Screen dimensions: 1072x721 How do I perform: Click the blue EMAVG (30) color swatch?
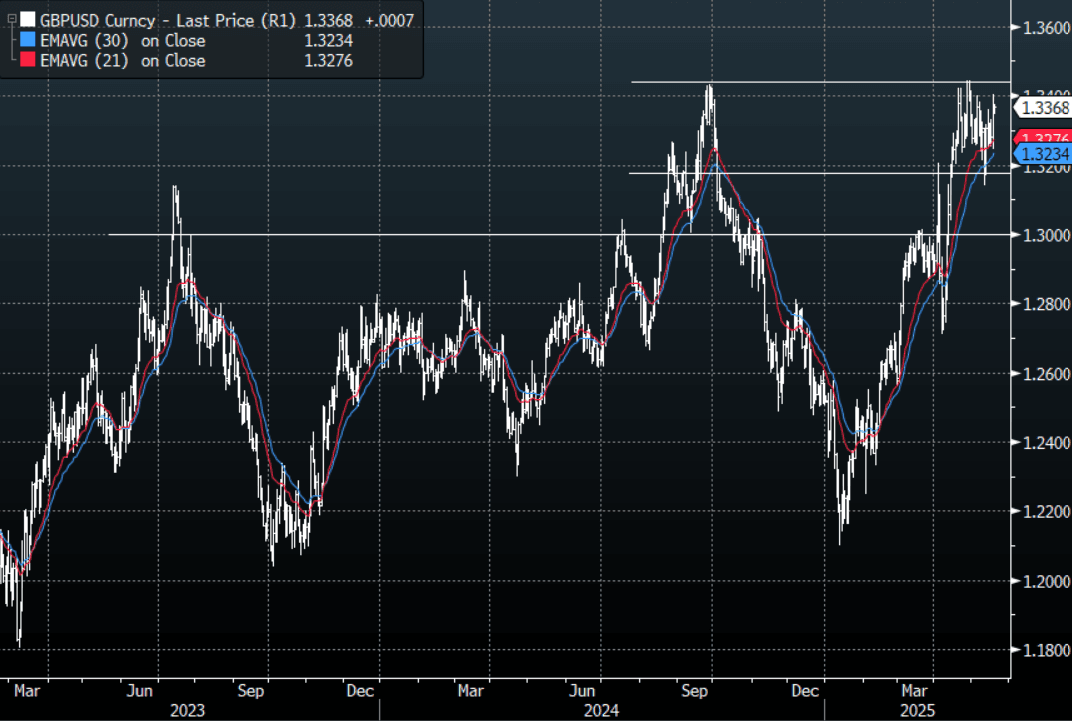coord(28,41)
